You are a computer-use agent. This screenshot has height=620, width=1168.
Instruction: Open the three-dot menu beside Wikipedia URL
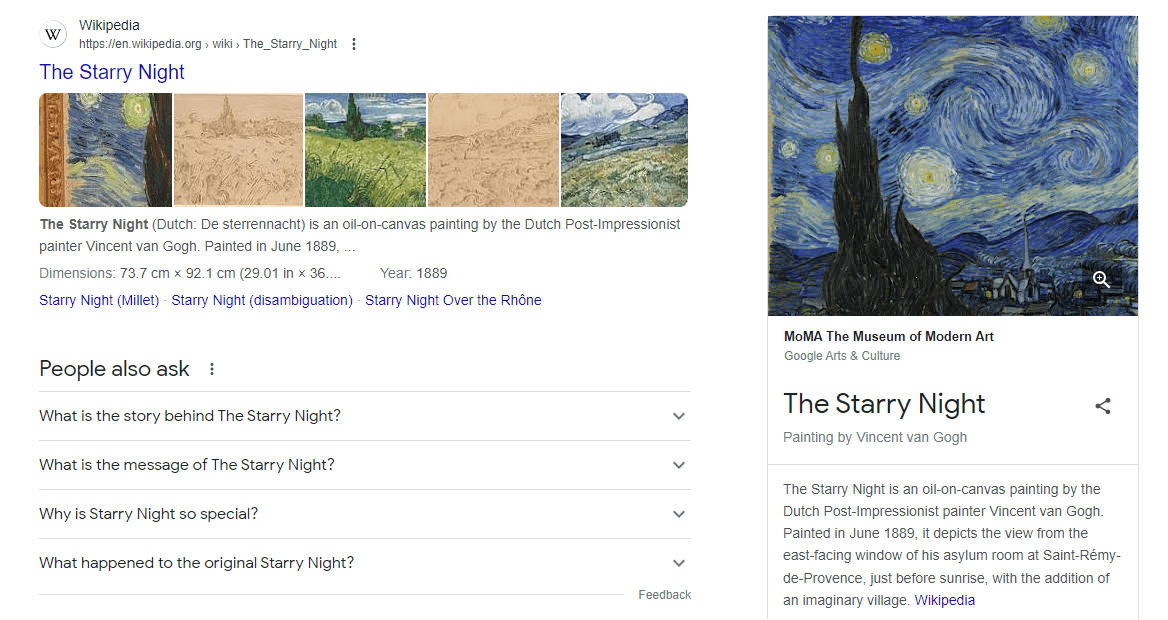(x=354, y=45)
